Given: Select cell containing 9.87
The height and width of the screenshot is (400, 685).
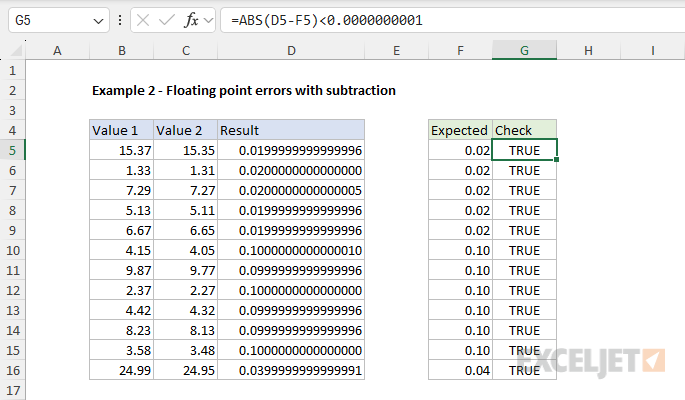Looking at the screenshot, I should (121, 270).
